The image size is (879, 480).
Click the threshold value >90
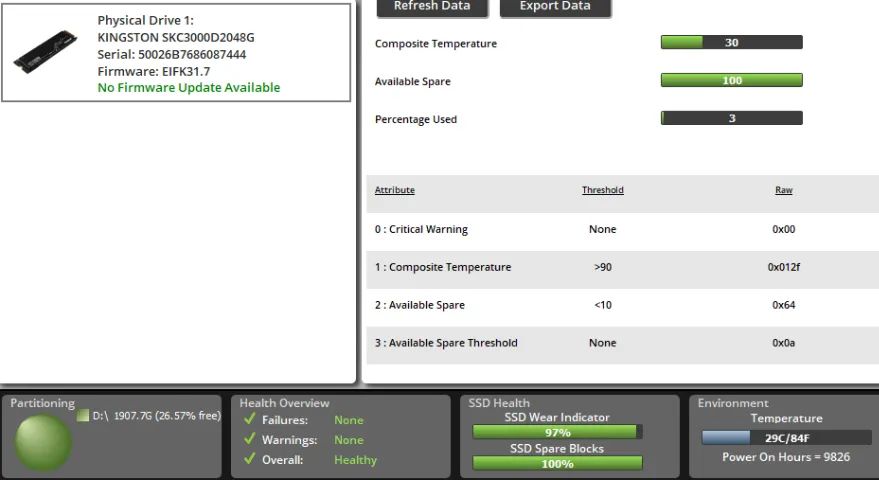[603, 267]
